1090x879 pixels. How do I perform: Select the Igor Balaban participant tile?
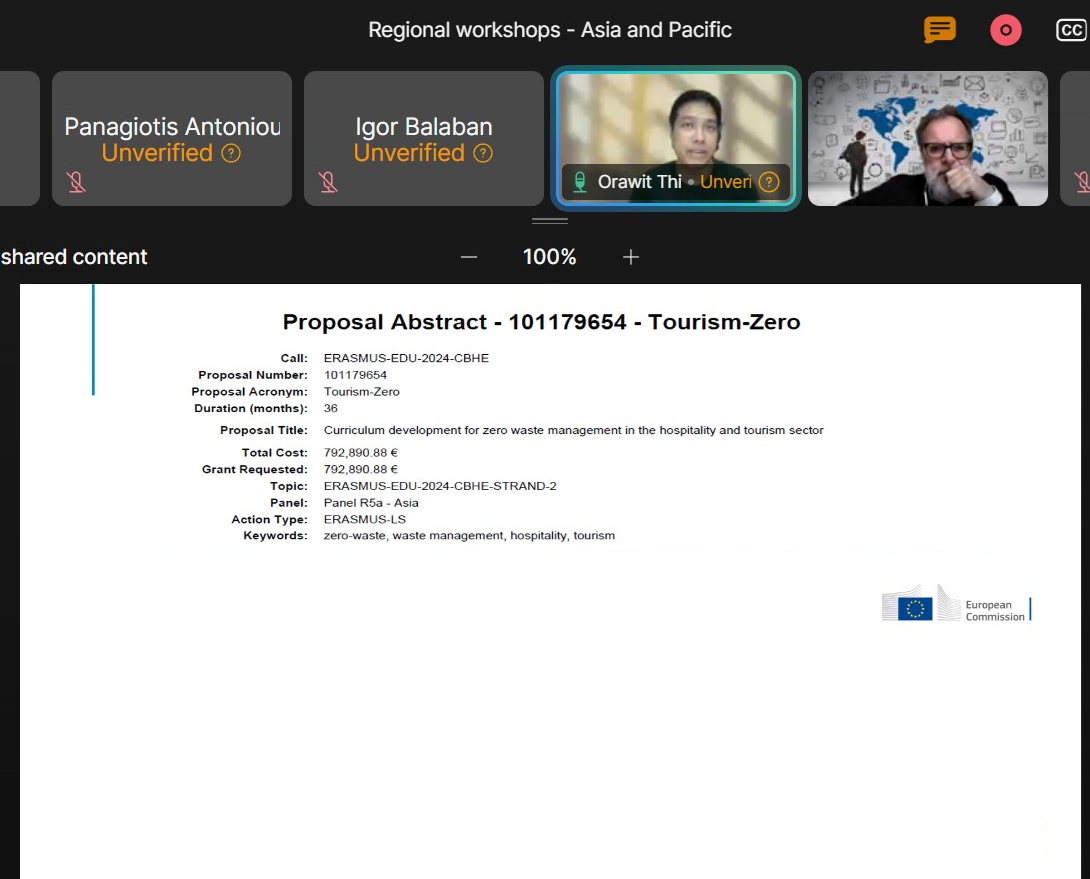coord(424,138)
